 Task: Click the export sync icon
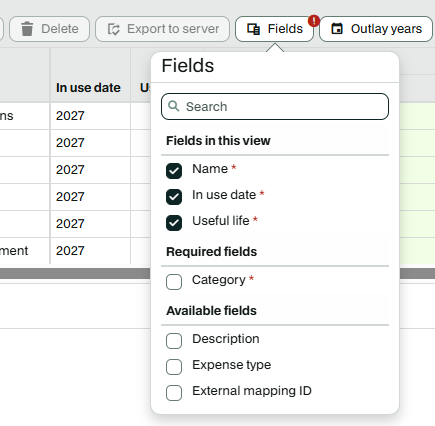tap(113, 29)
